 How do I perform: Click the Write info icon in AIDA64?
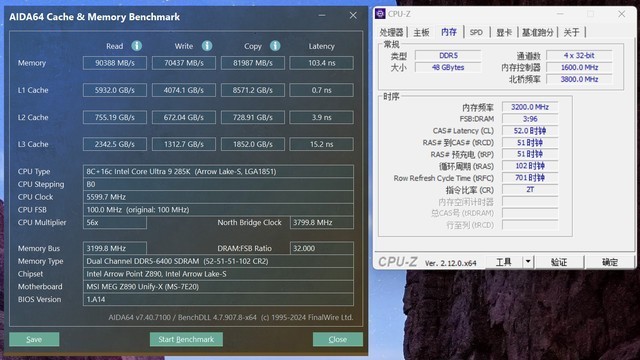tap(207, 46)
